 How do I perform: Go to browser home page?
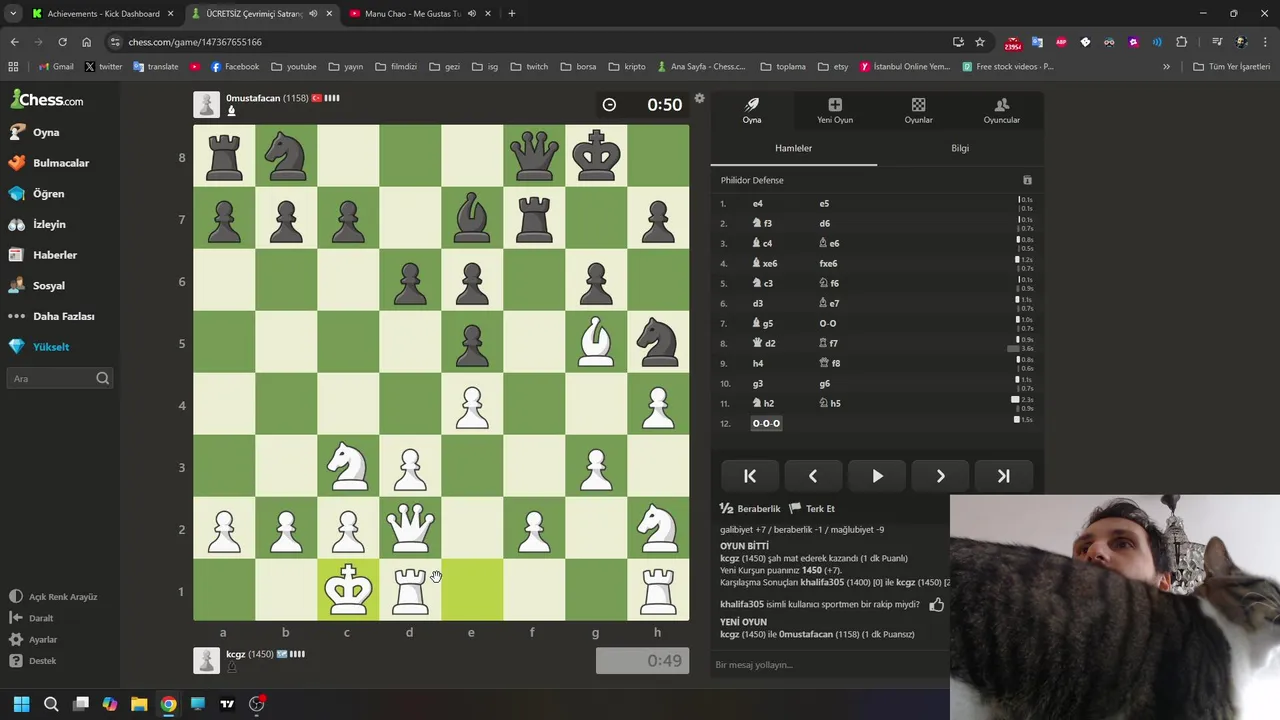click(x=86, y=42)
